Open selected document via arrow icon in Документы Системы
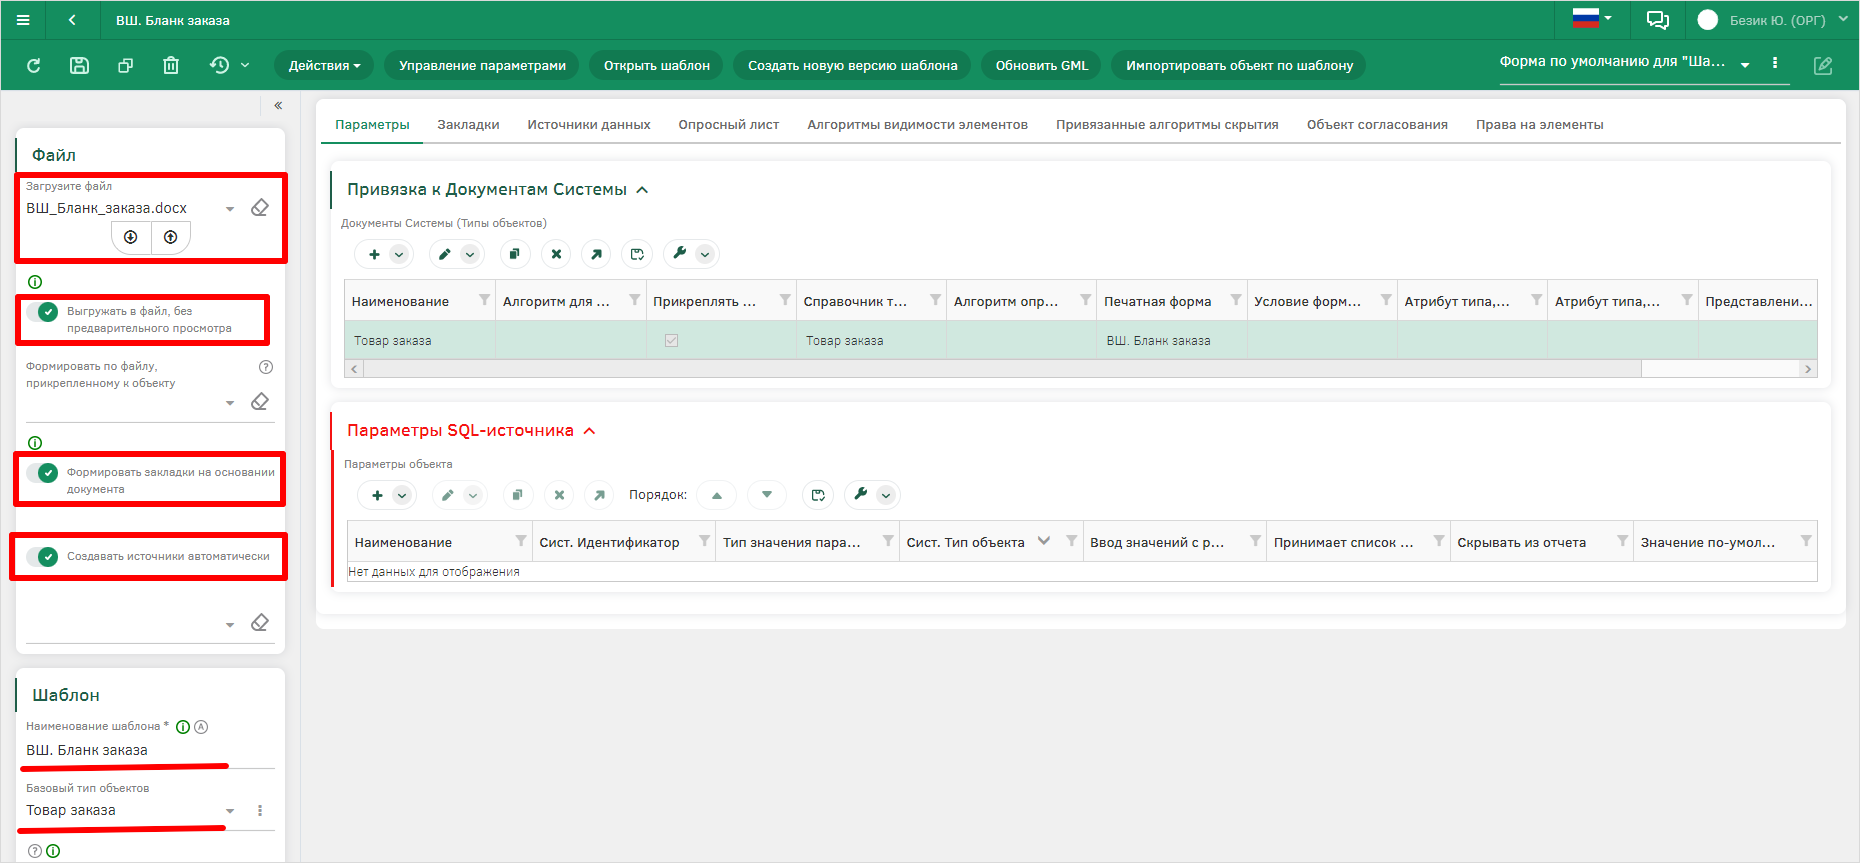 (596, 254)
